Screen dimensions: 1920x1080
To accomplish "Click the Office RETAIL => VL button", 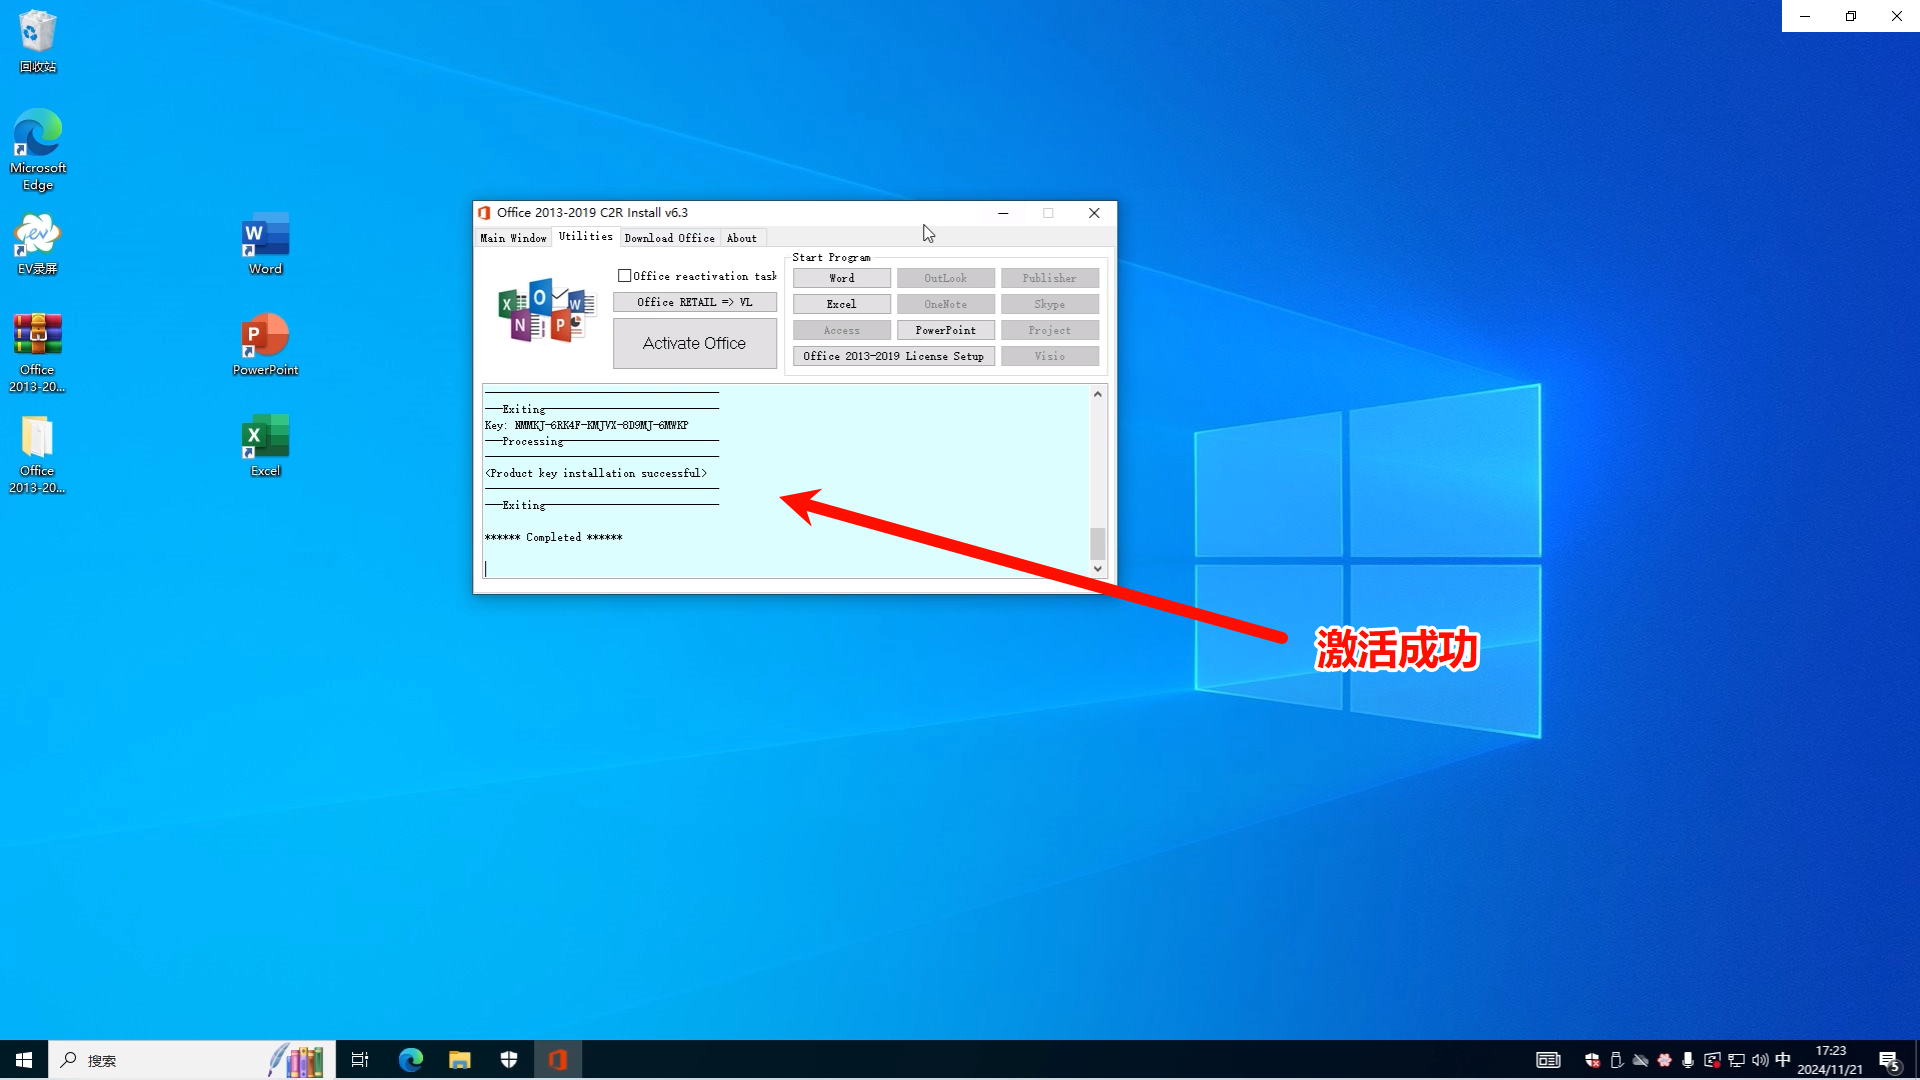I will click(x=694, y=302).
